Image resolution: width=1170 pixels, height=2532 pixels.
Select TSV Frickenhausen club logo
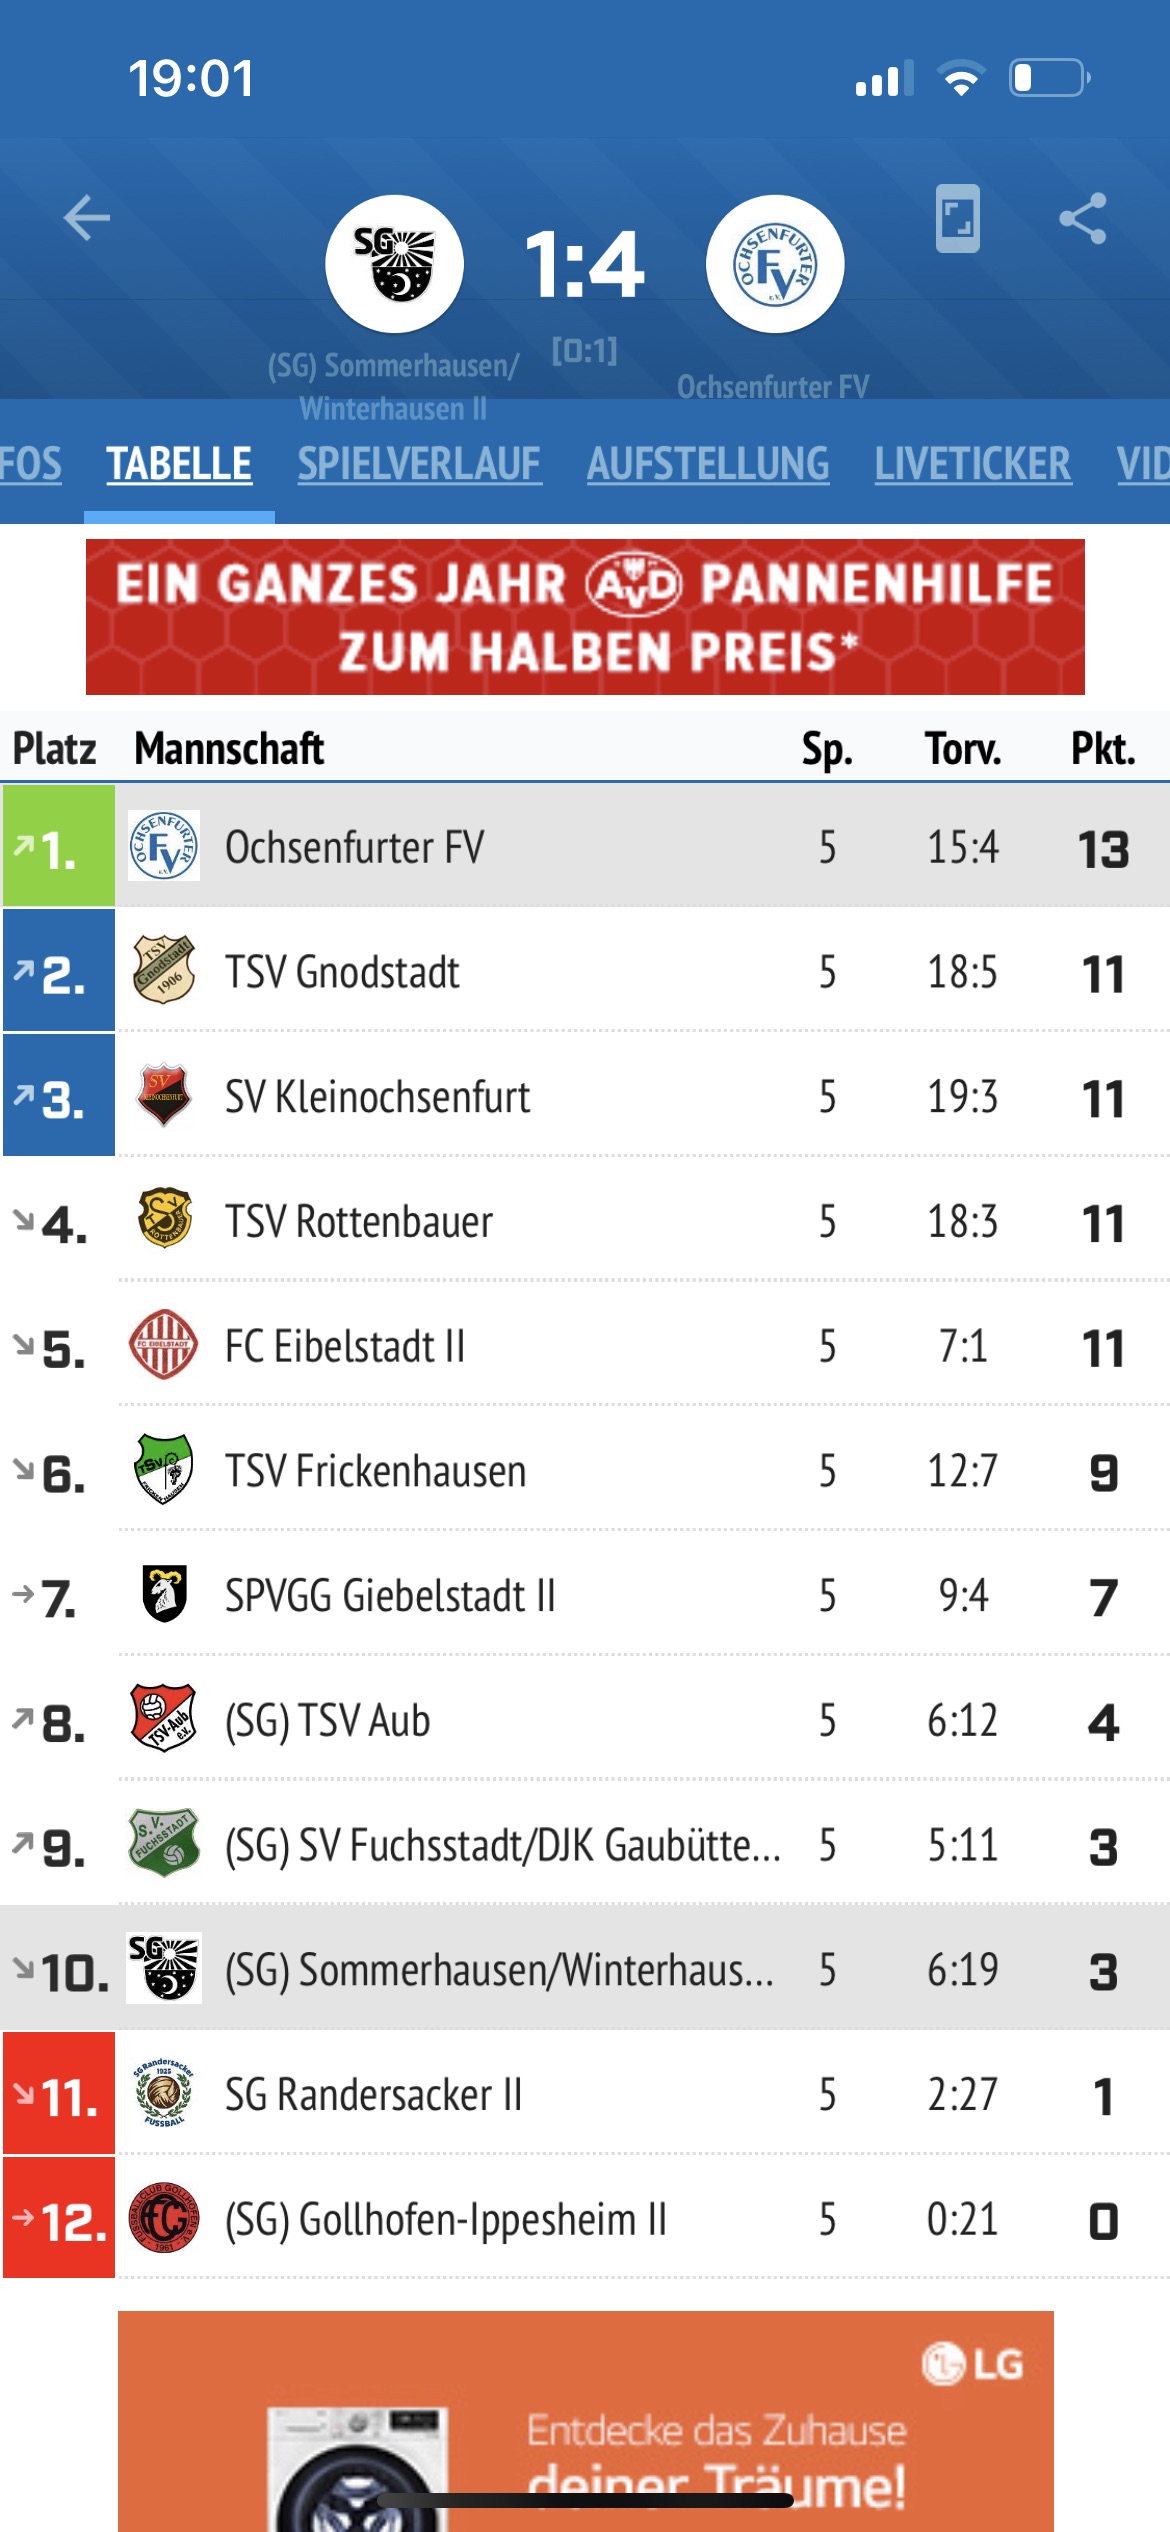point(164,1470)
